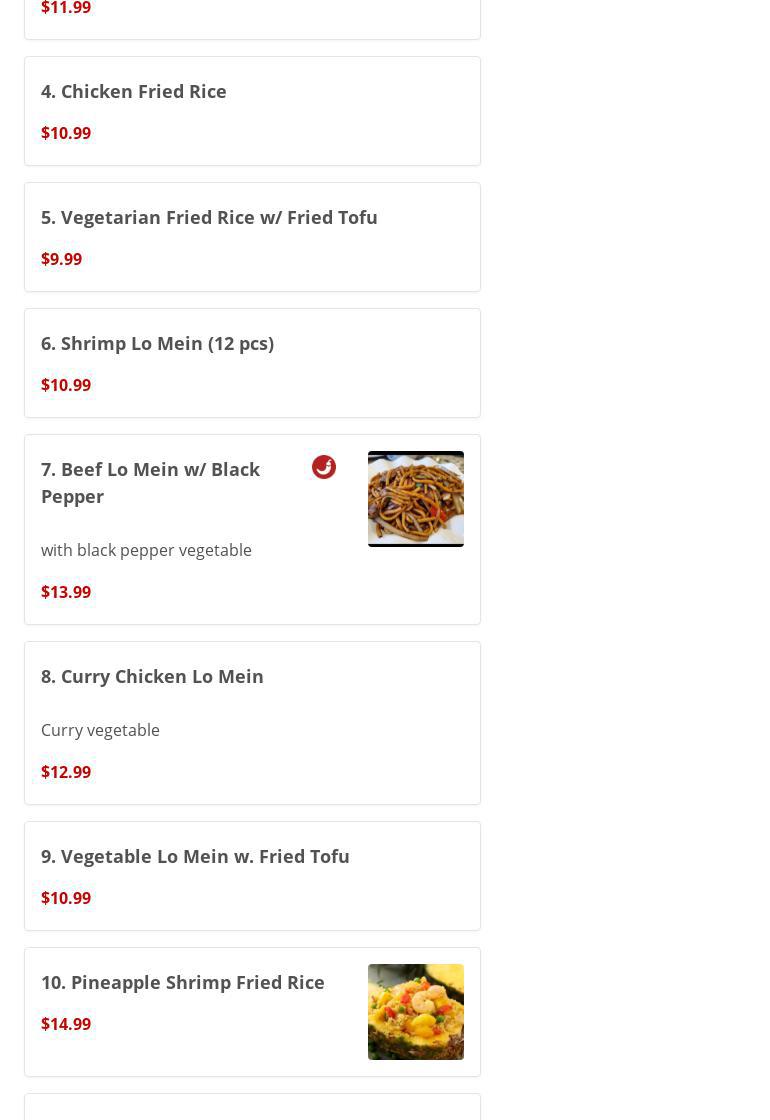Screen dimensions: 770x1120
Task: Select 5. Vegetarian Fried Rice w/ Fried Tofu
Action: coord(209,217)
